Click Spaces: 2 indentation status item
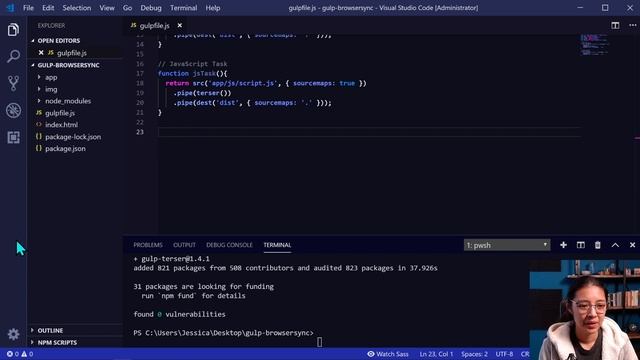This screenshot has width=640, height=360. [x=474, y=354]
